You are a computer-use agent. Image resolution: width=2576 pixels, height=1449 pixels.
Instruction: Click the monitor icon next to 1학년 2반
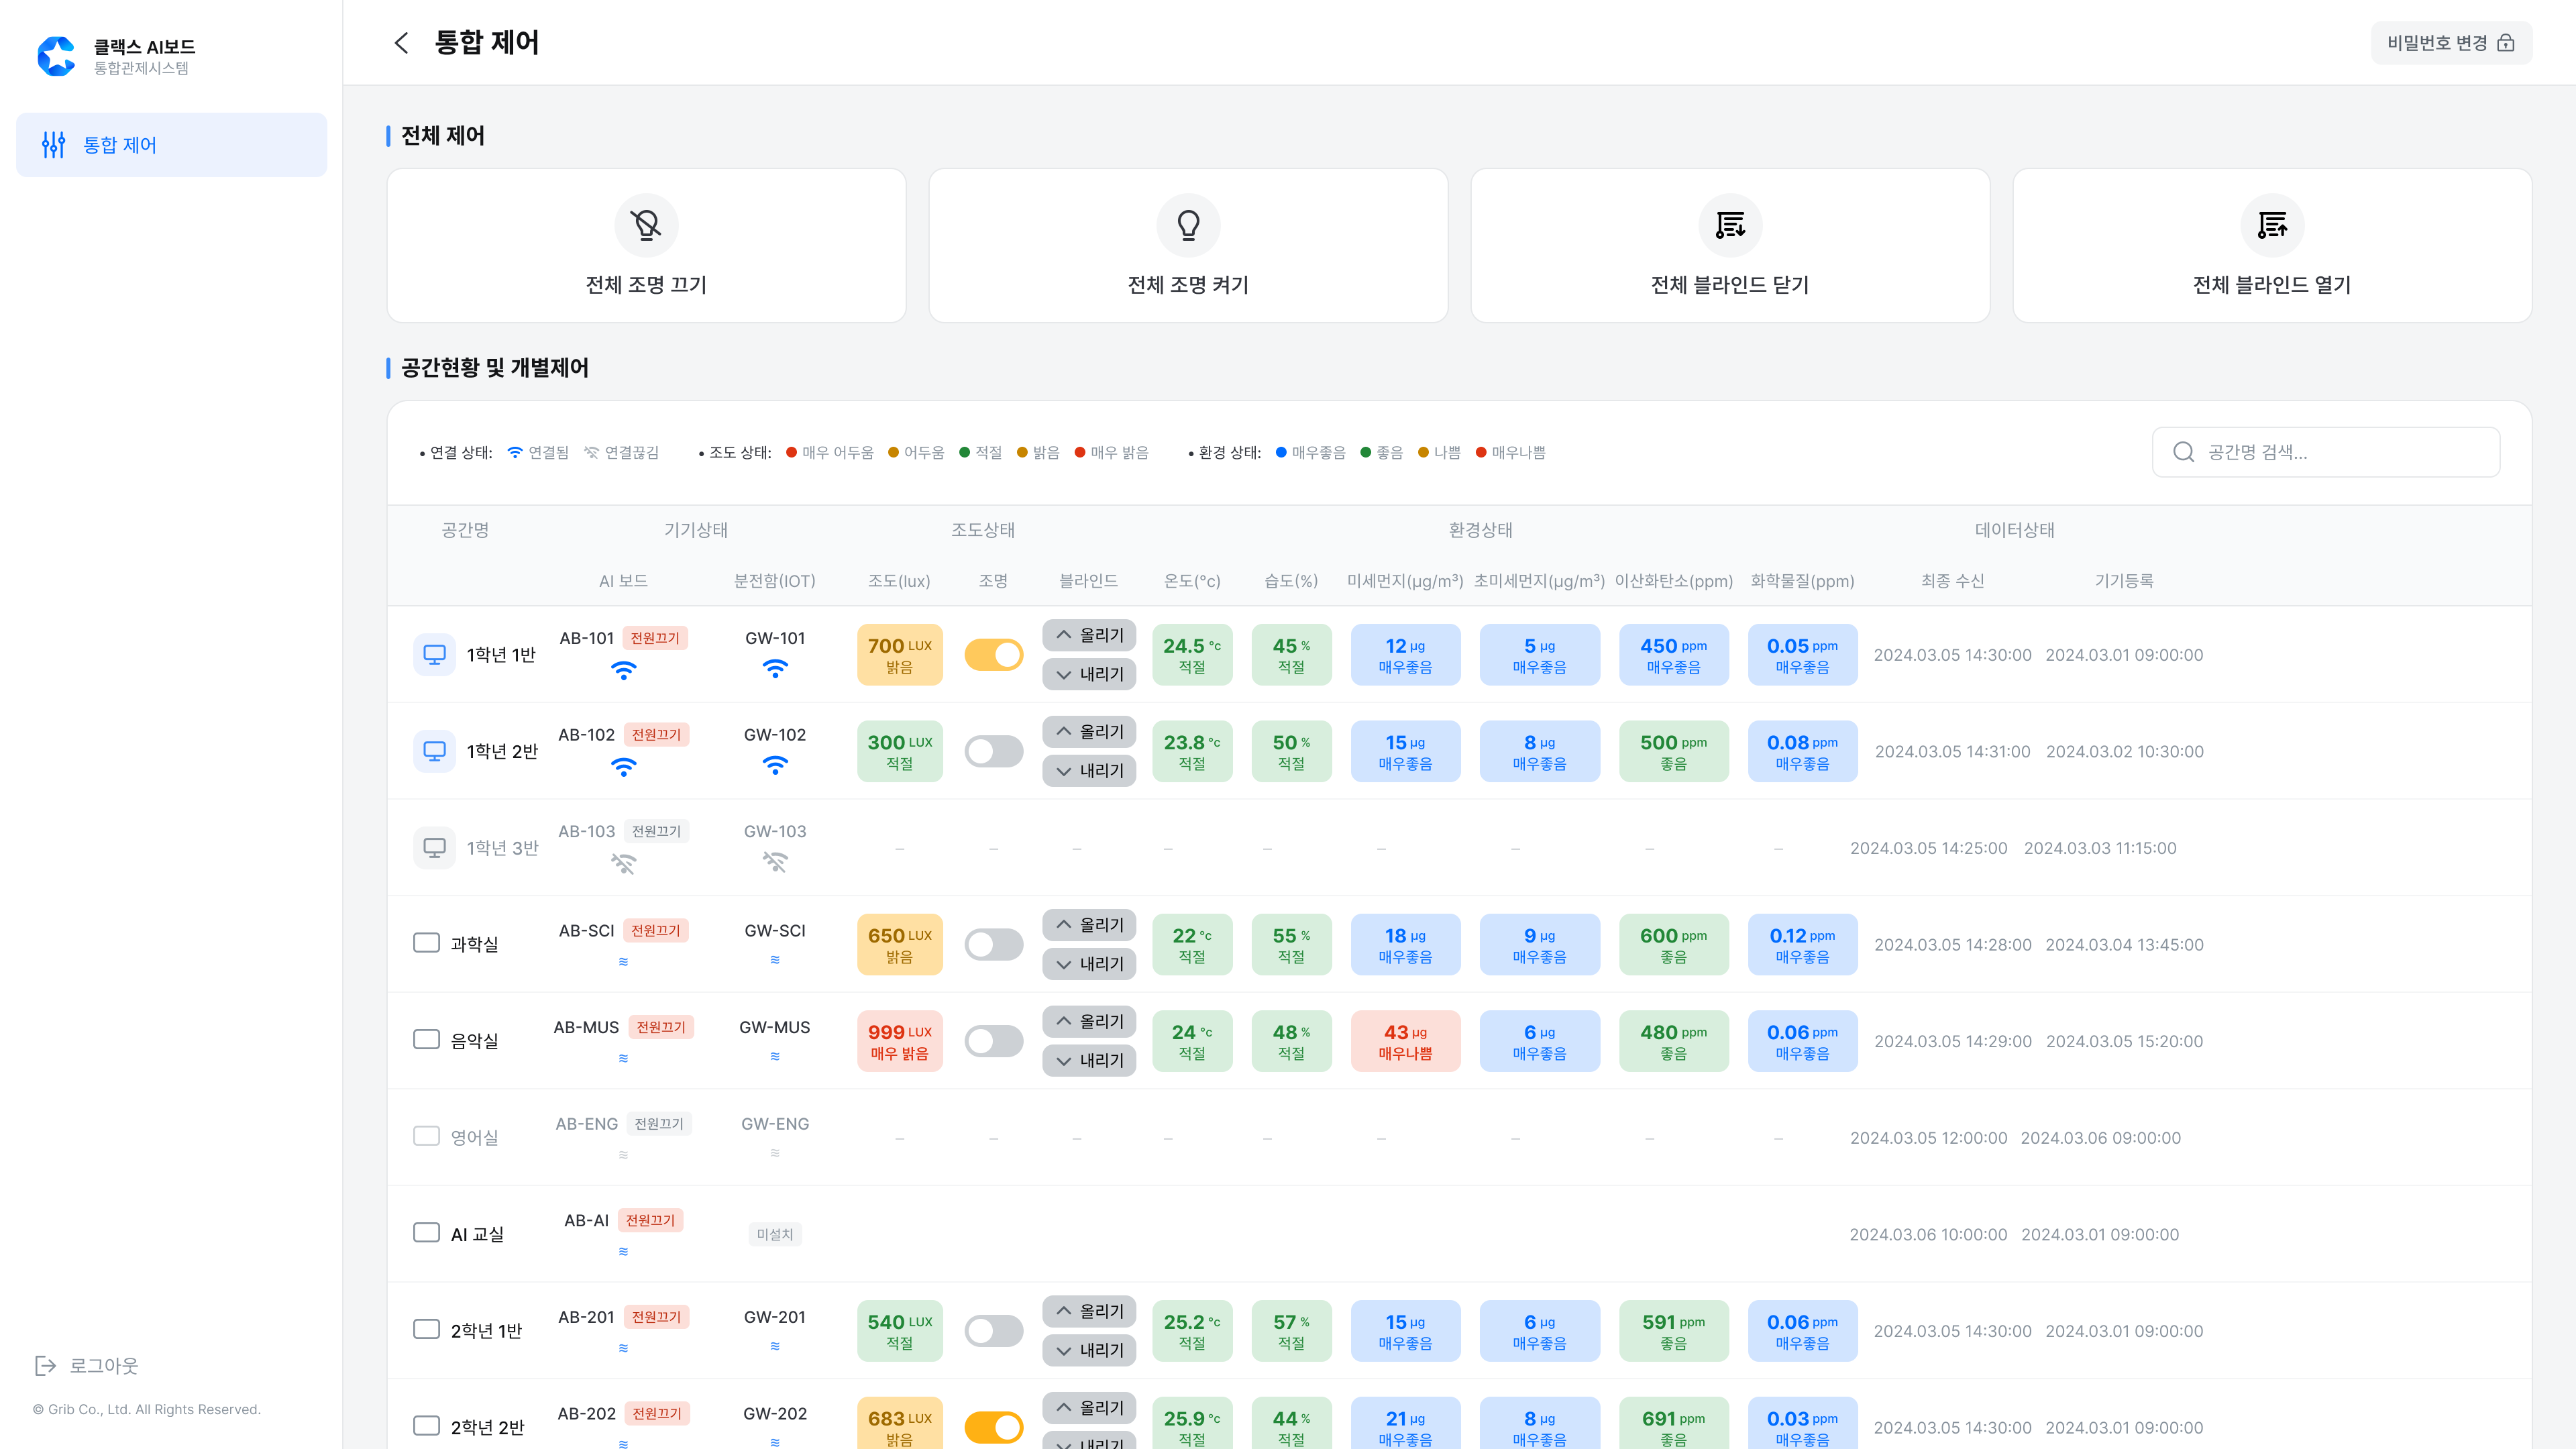(x=434, y=751)
